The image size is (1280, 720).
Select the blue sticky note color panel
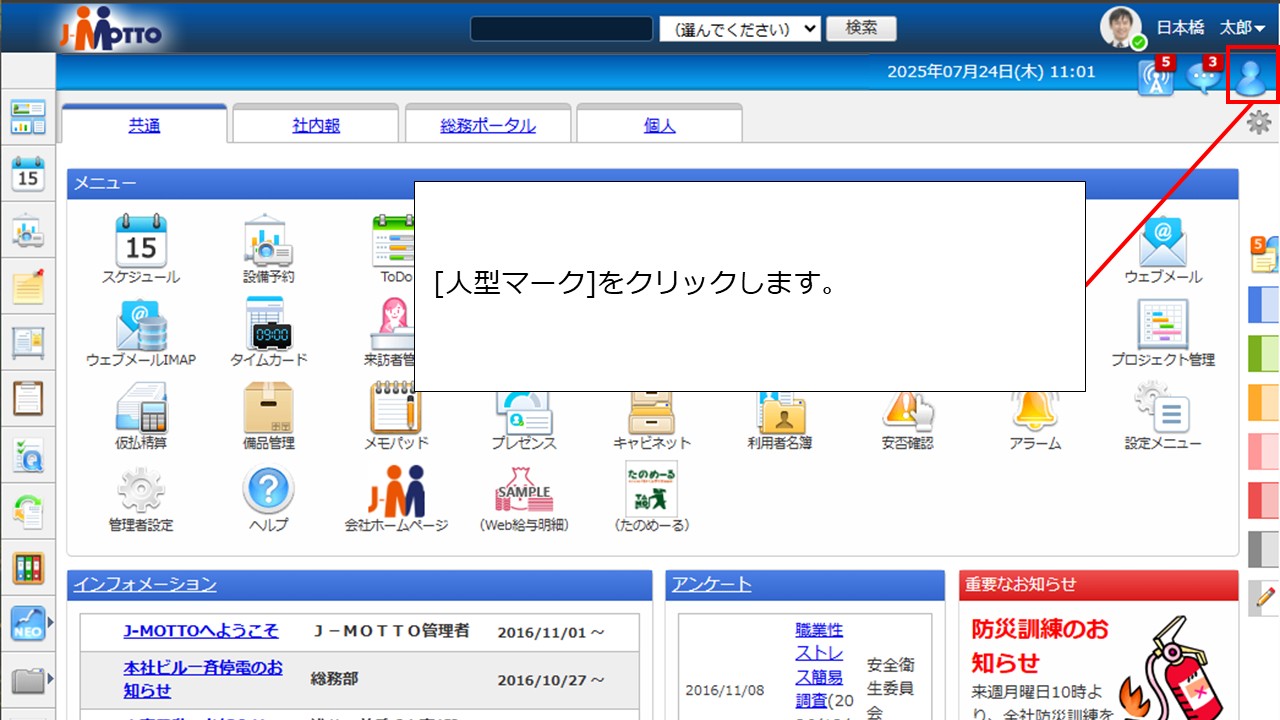1262,305
